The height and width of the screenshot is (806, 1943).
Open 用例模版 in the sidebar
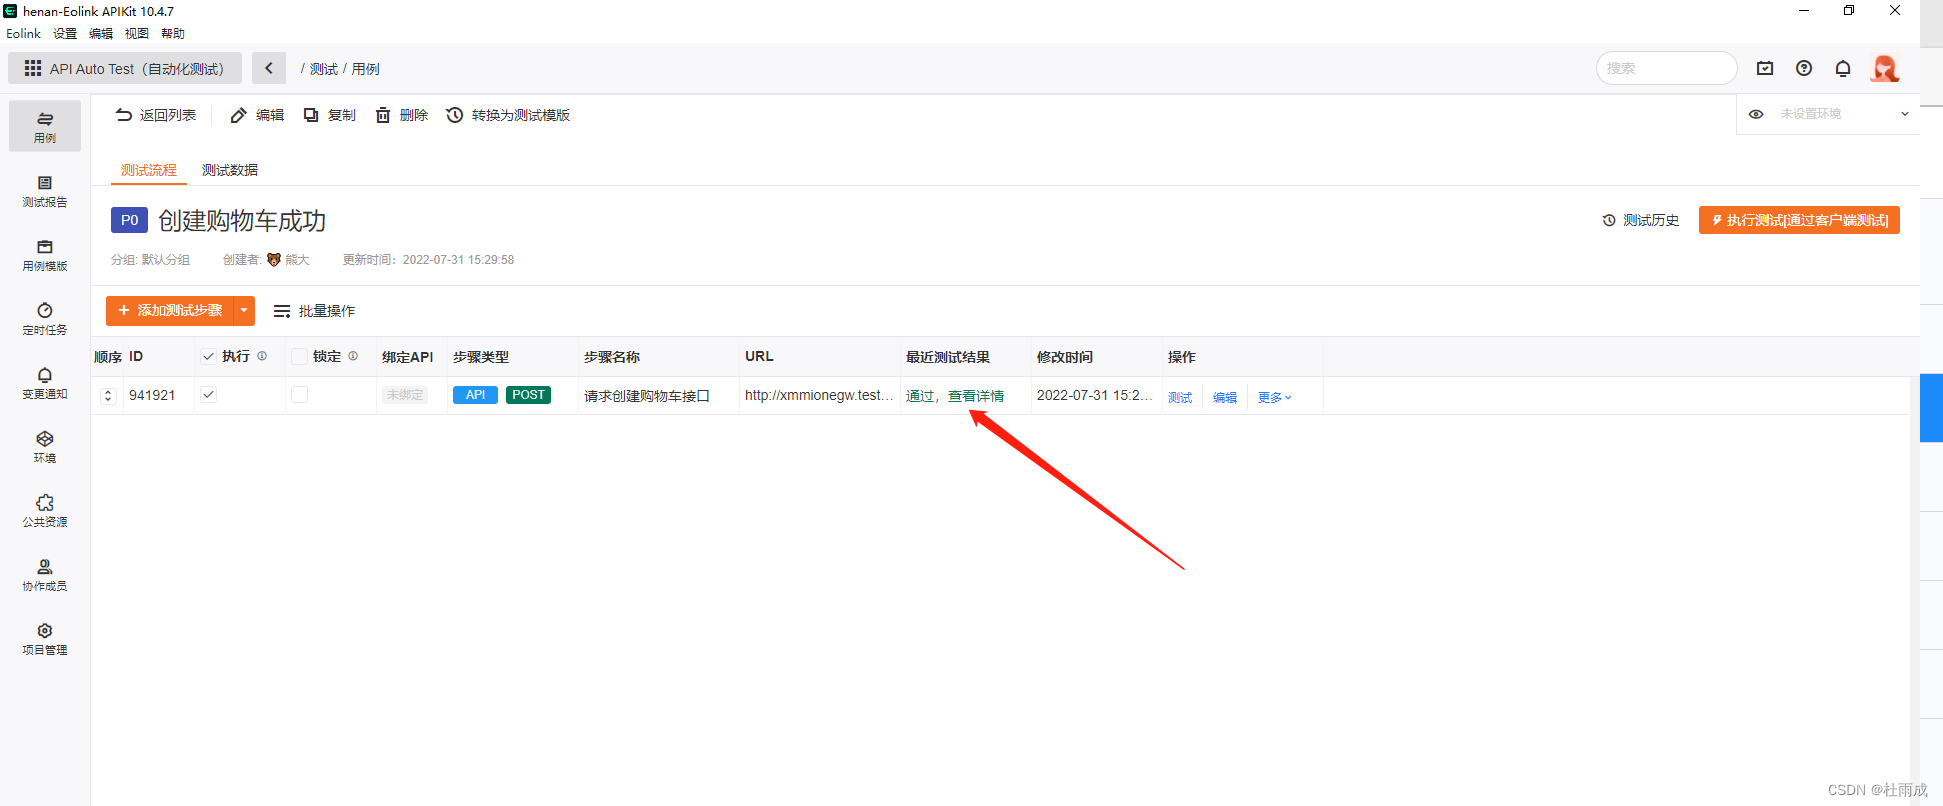click(x=45, y=255)
